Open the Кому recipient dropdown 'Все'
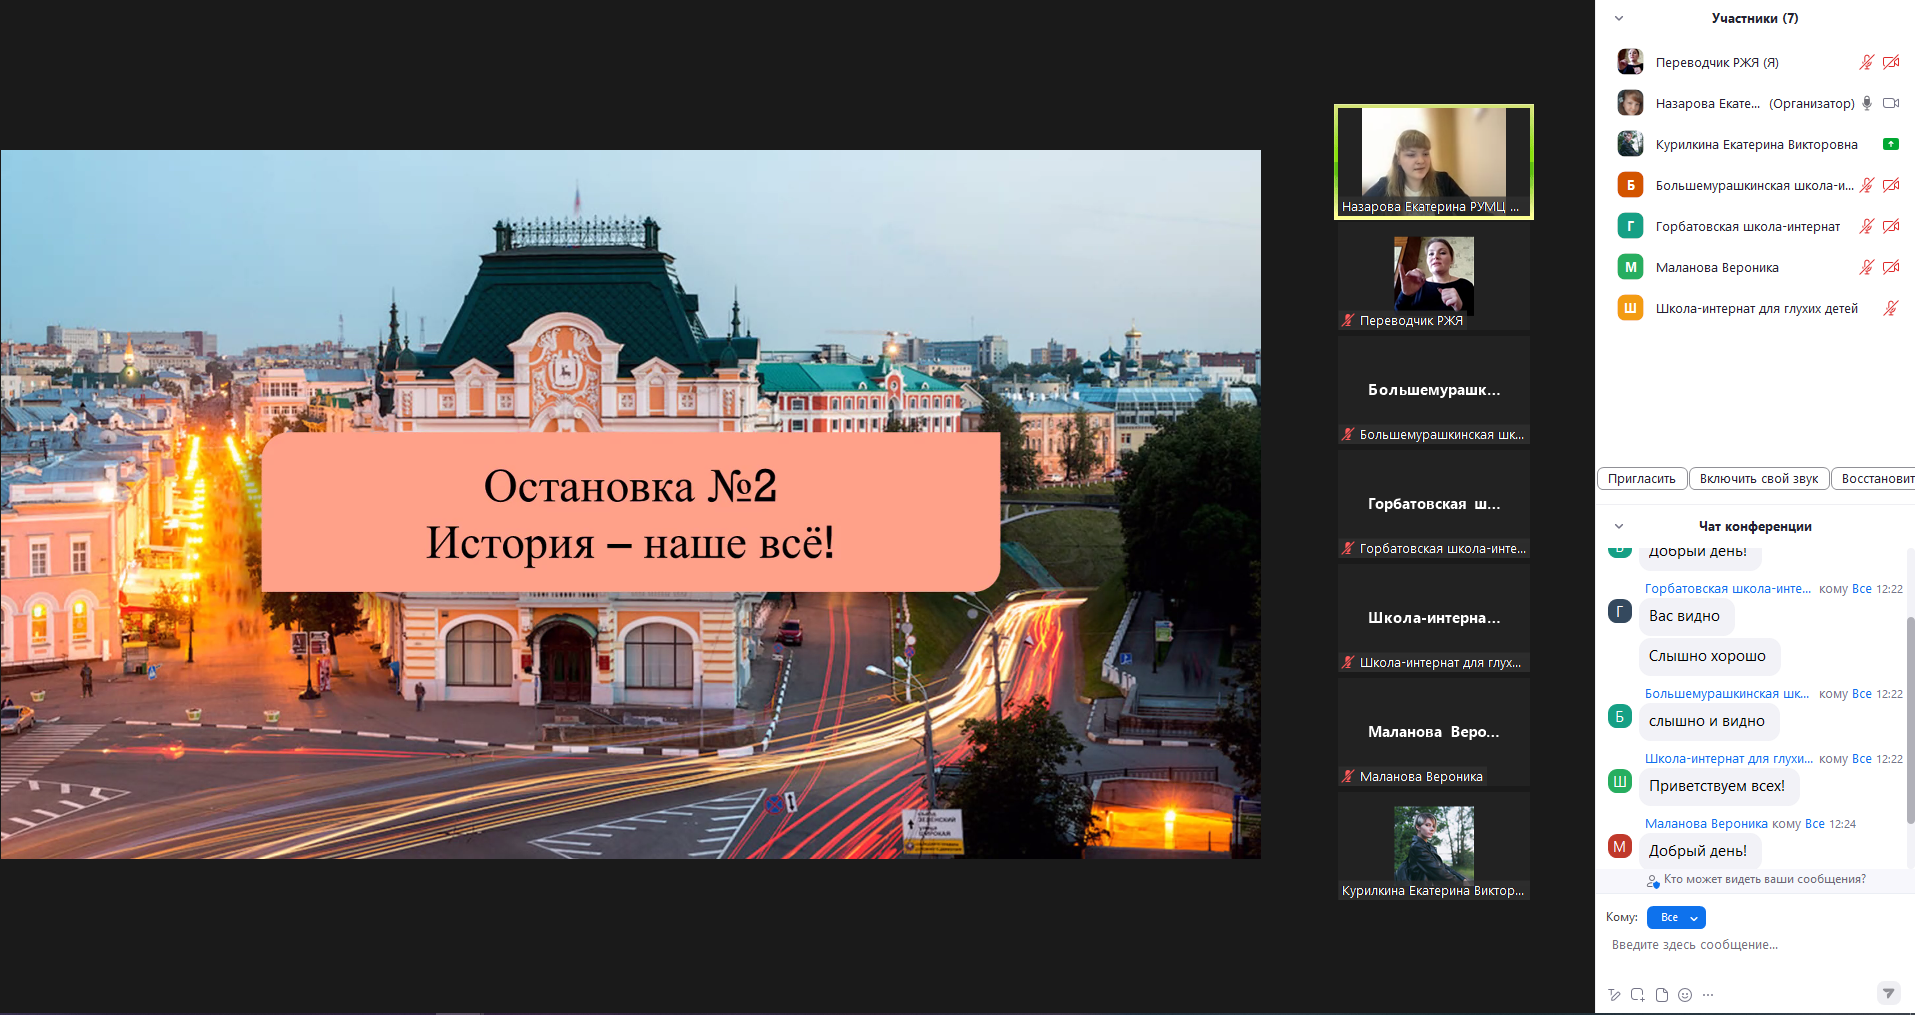1915x1015 pixels. click(x=1676, y=917)
